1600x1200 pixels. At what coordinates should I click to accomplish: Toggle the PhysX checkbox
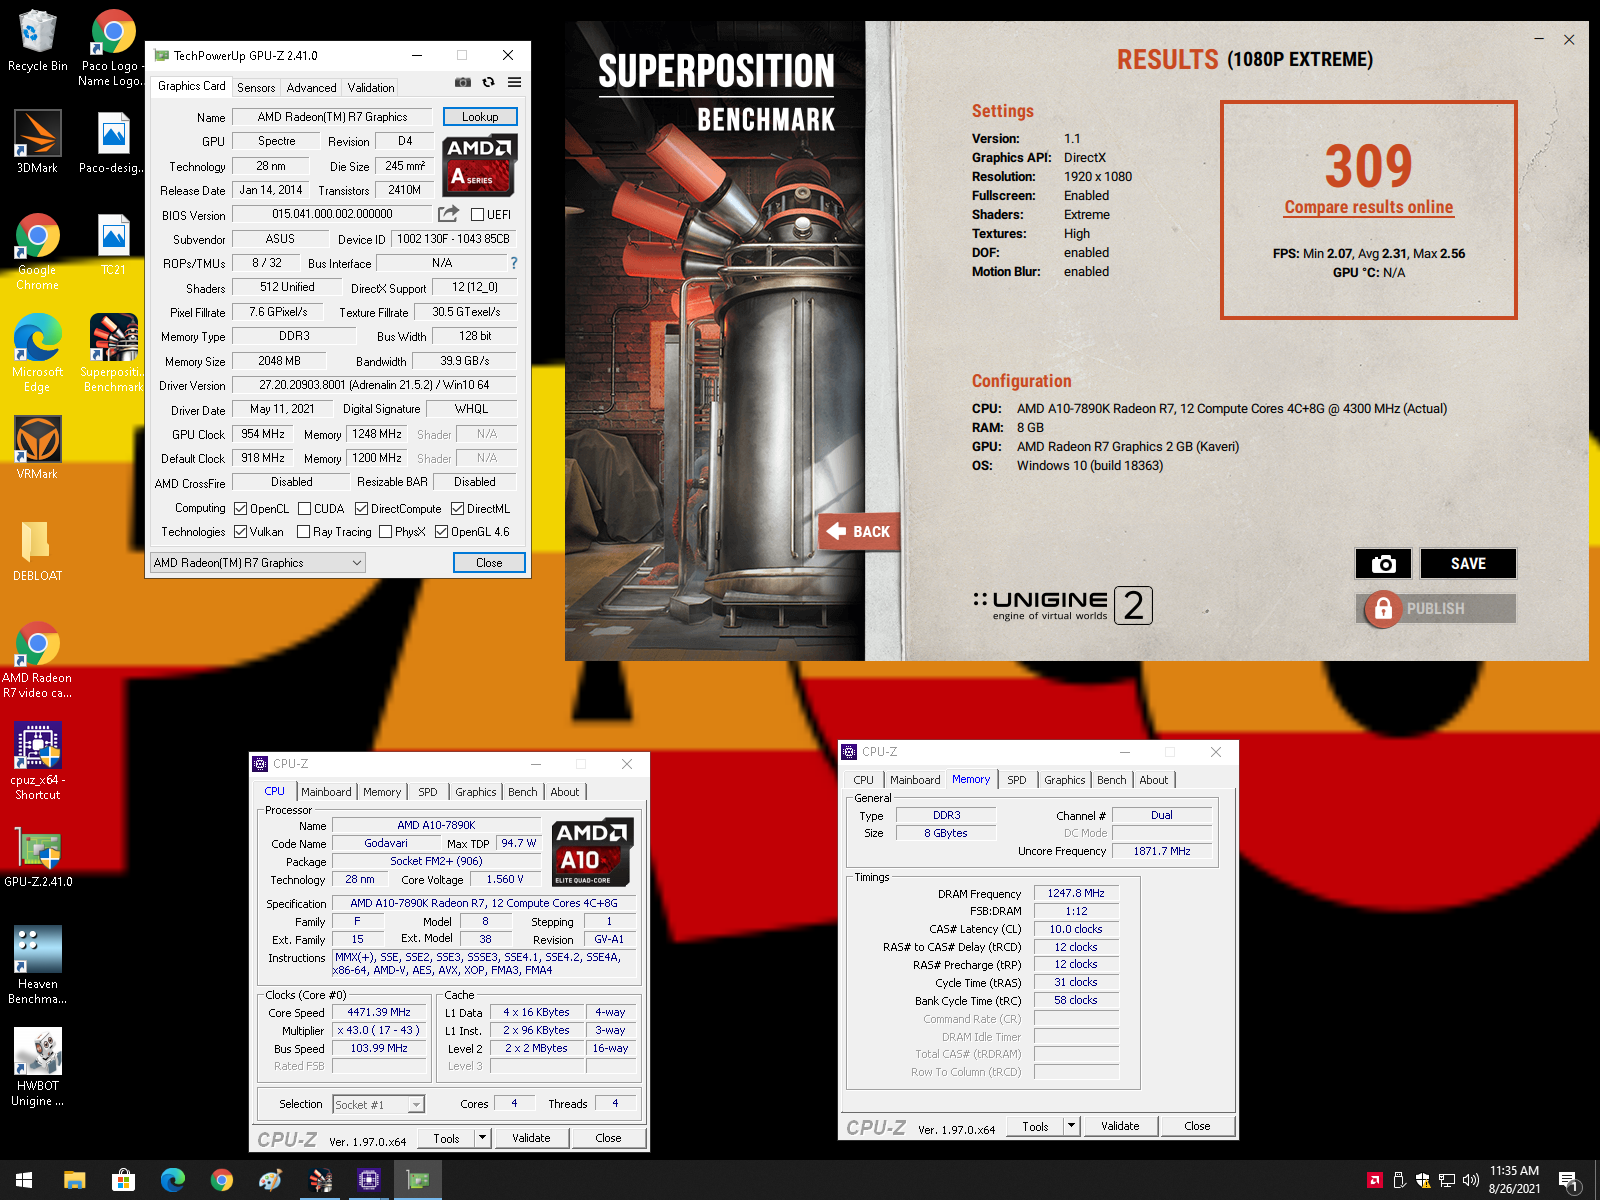385,531
